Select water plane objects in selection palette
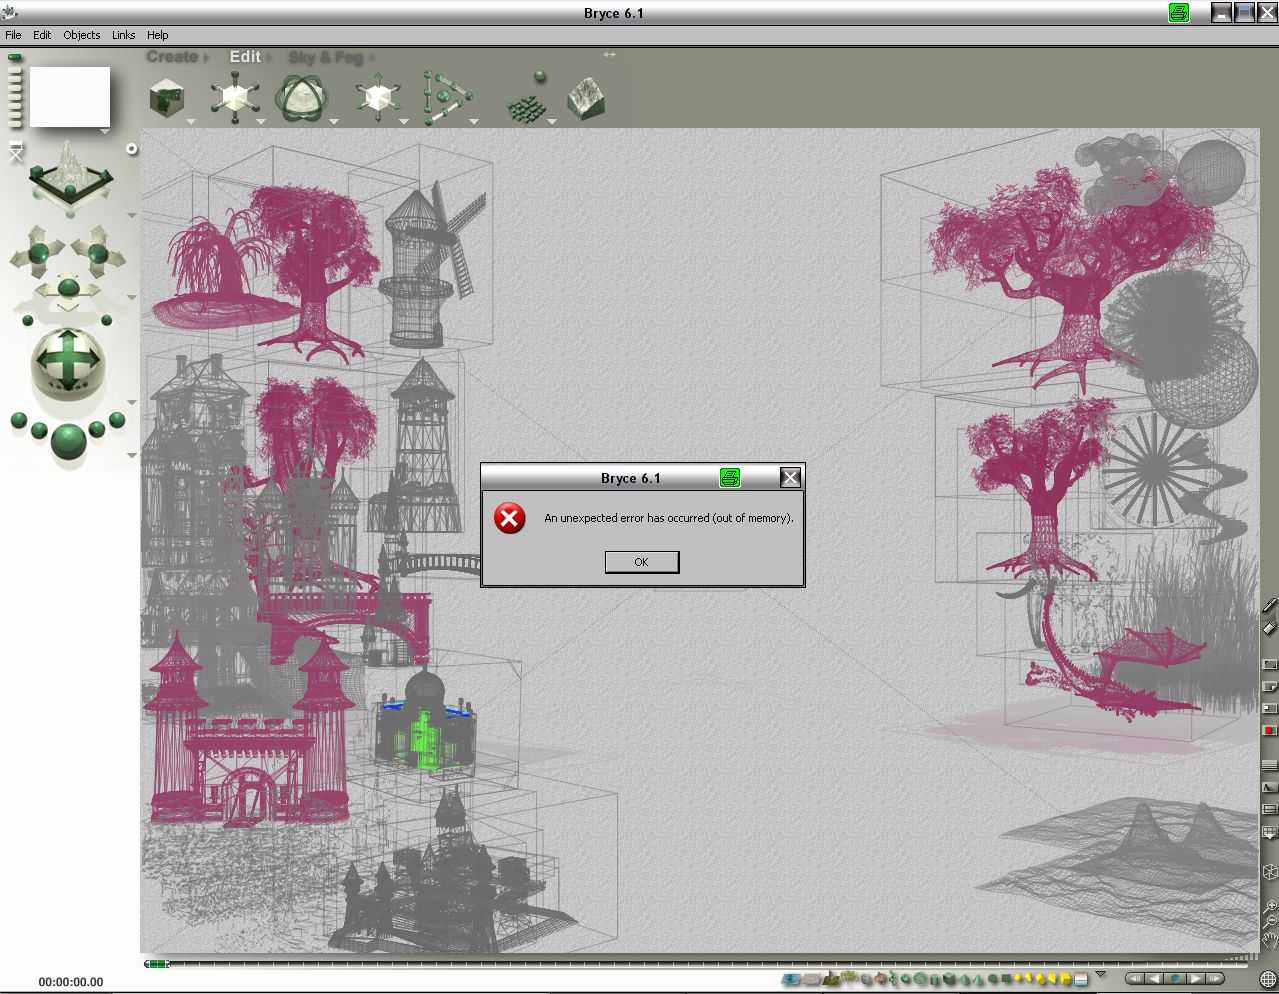The image size is (1279, 994). coord(791,978)
